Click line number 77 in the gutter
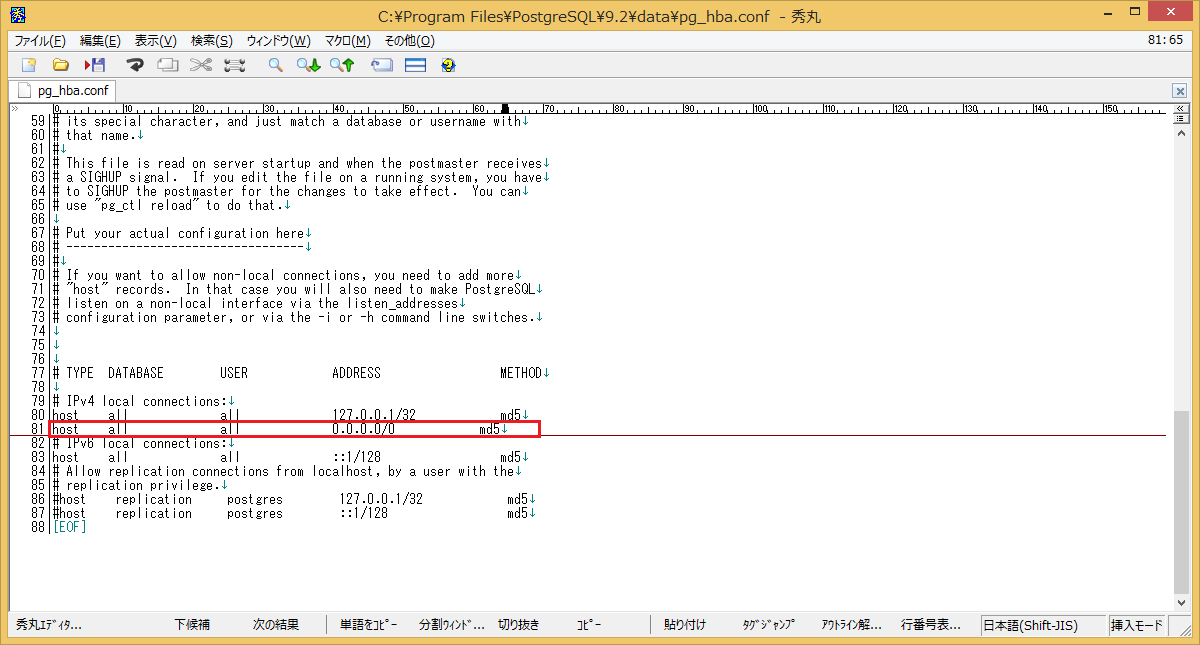The width and height of the screenshot is (1200, 645). (38, 373)
